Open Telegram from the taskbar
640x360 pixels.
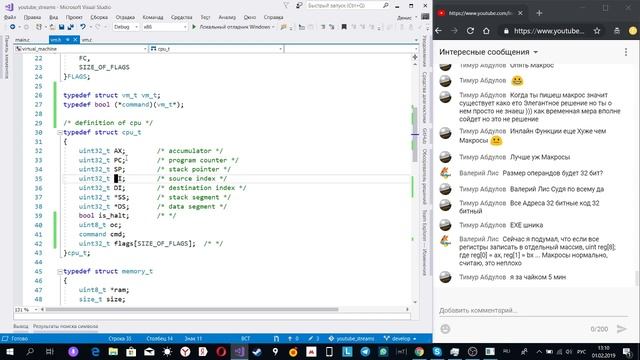365,351
